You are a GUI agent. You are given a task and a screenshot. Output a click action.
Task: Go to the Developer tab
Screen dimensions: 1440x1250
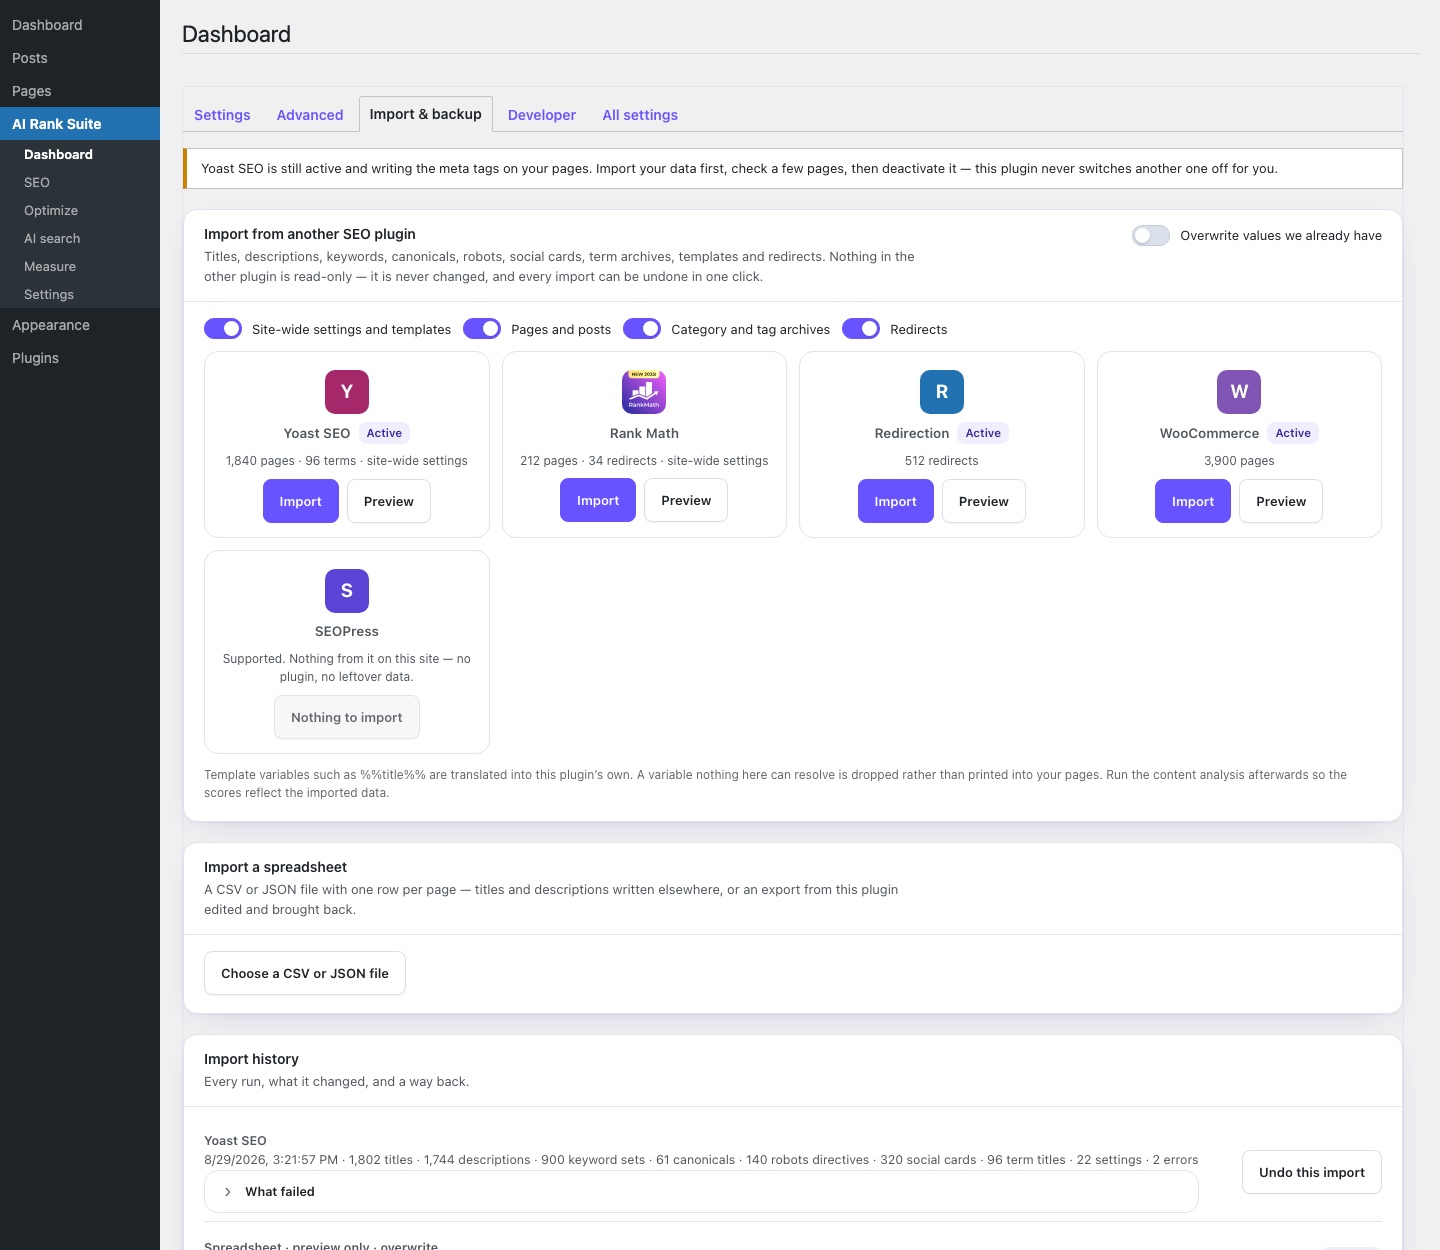542,115
